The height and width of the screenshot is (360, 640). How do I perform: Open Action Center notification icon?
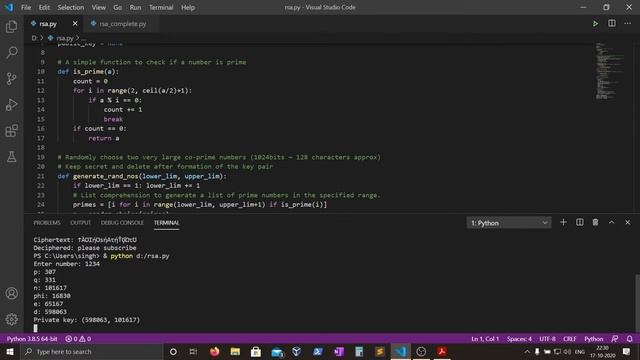click(x=627, y=351)
